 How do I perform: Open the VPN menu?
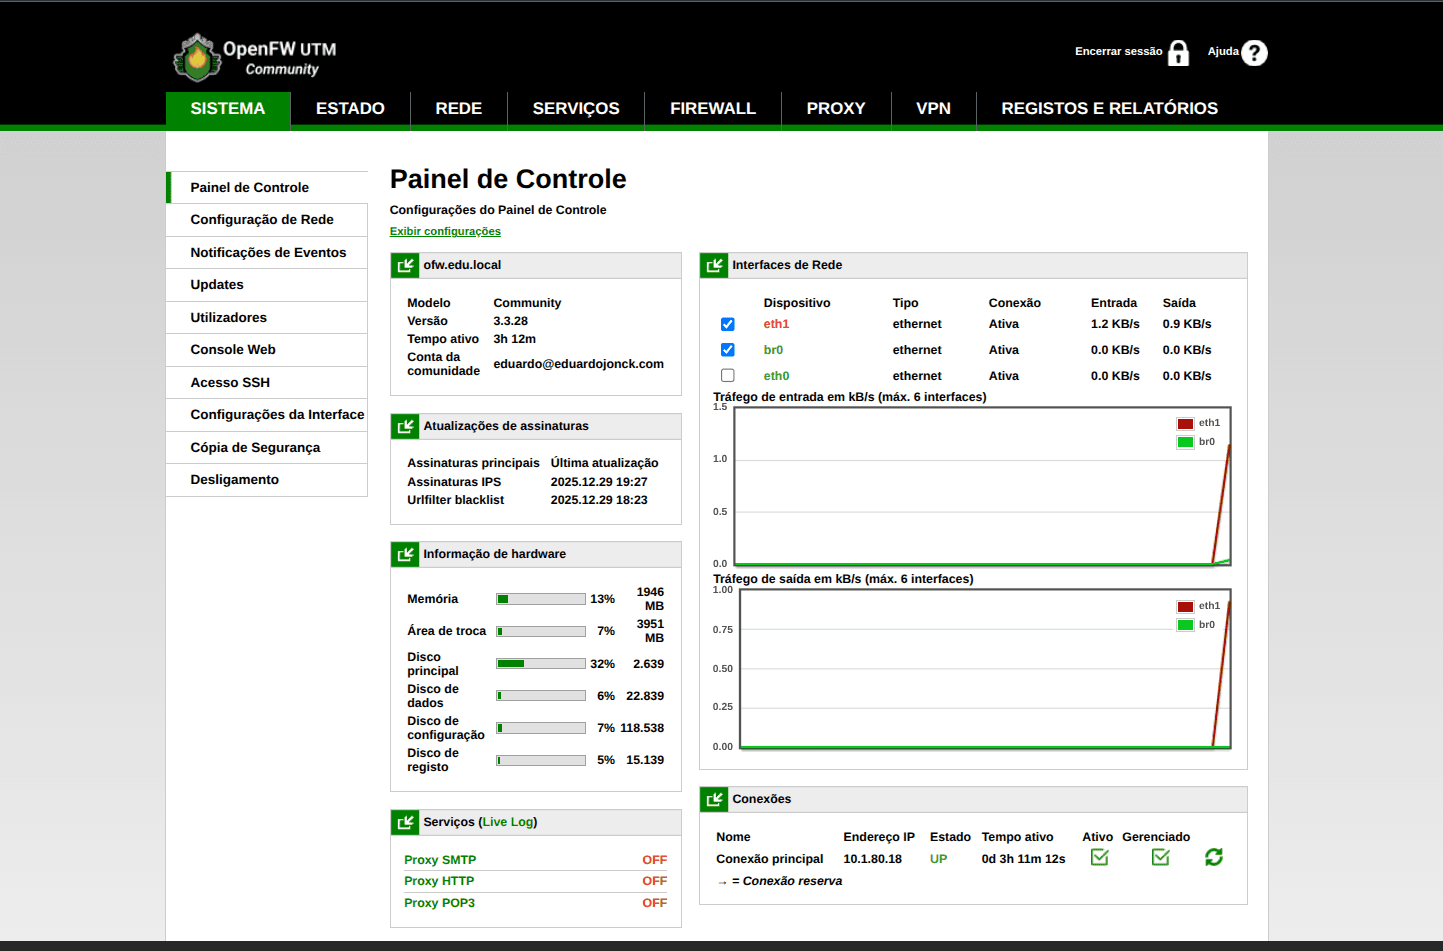pyautogui.click(x=934, y=109)
